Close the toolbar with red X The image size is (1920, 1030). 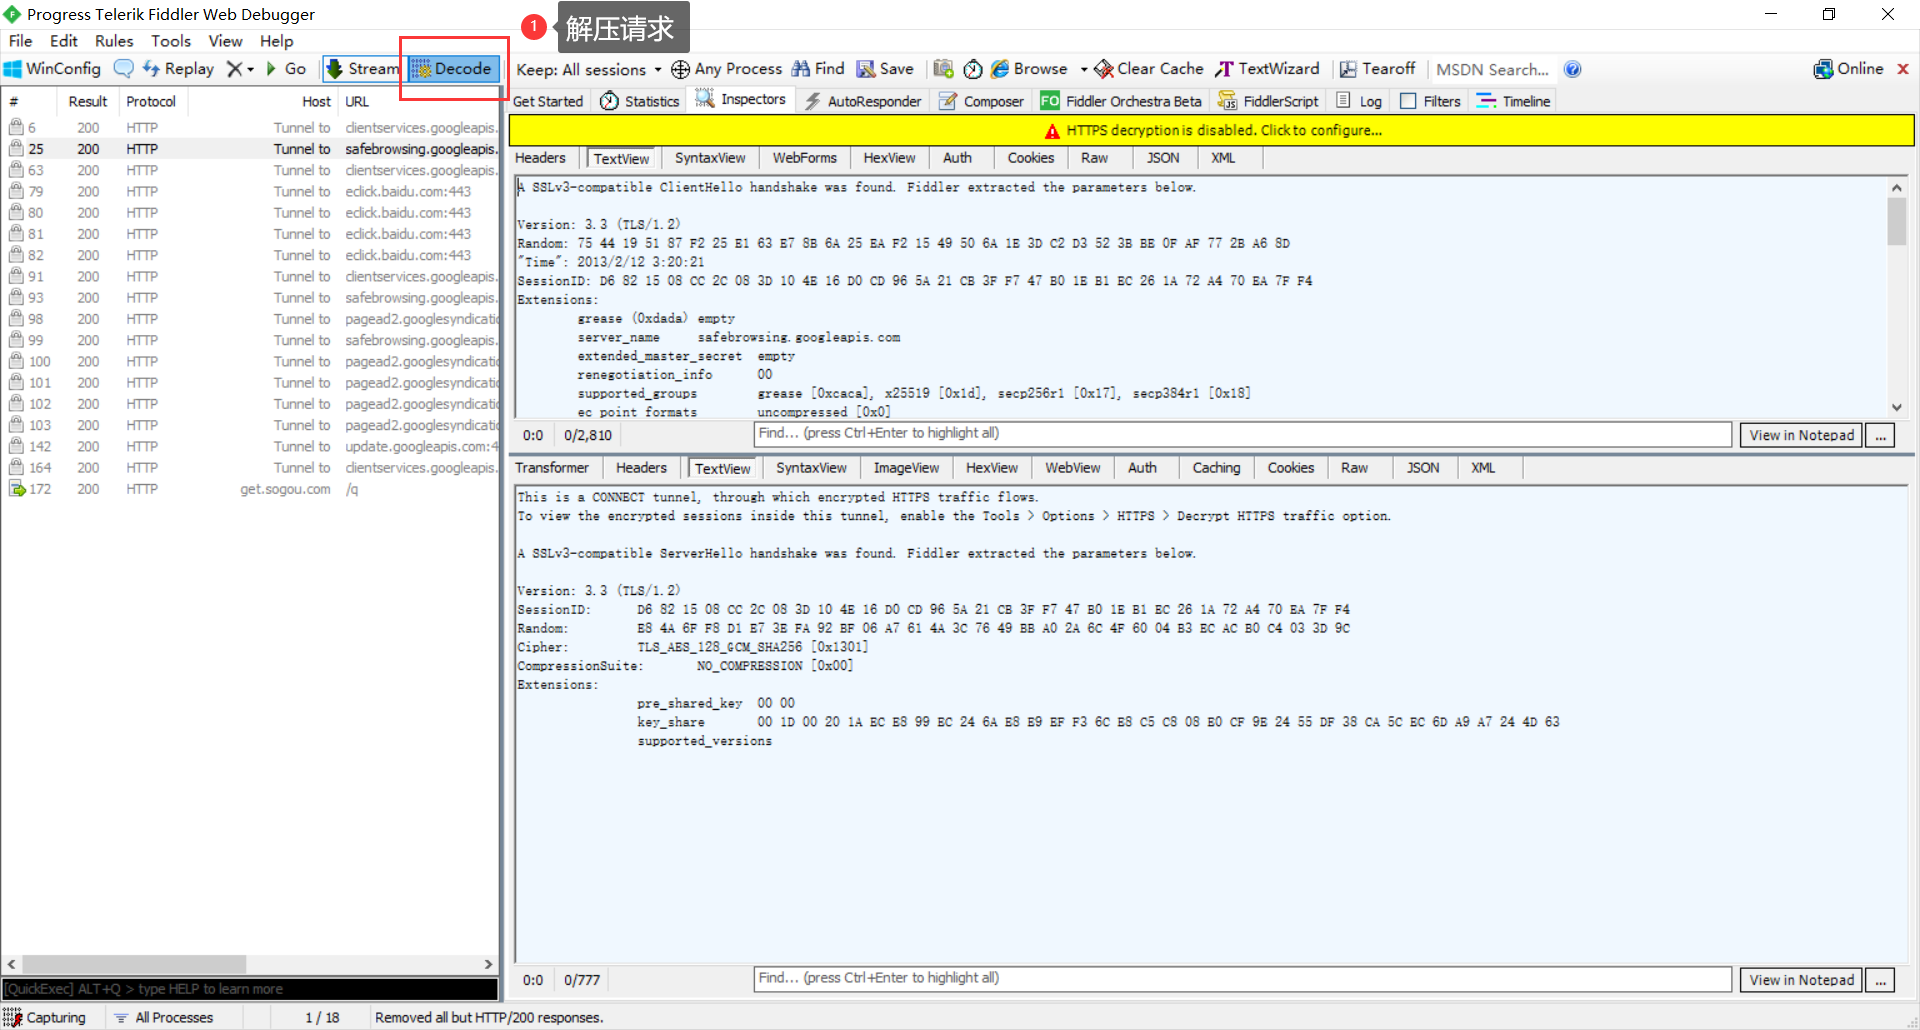[1903, 69]
